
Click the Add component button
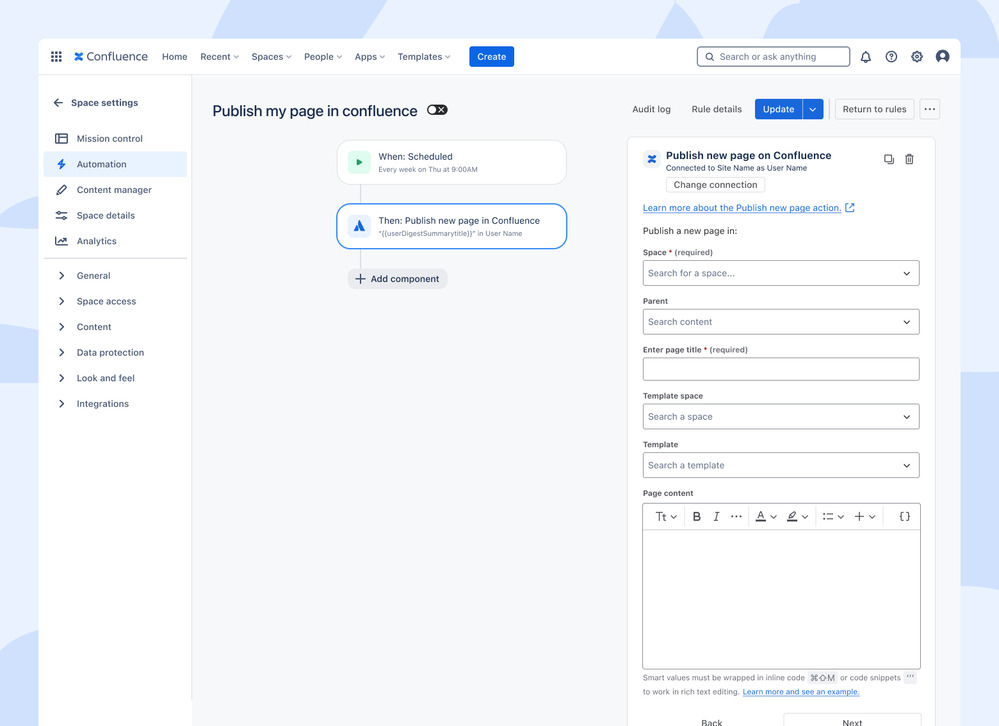pos(398,279)
